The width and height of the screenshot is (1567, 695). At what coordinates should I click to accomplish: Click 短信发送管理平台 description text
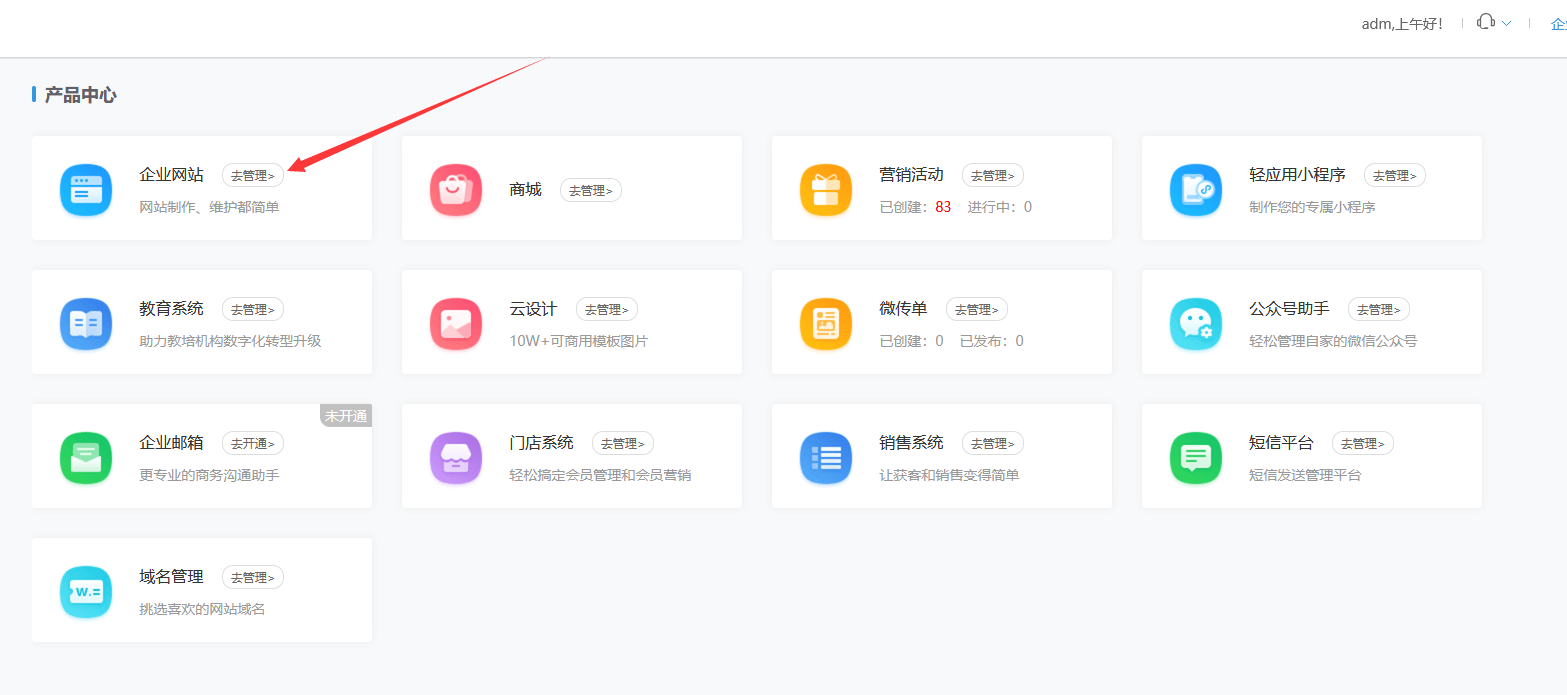click(1305, 475)
